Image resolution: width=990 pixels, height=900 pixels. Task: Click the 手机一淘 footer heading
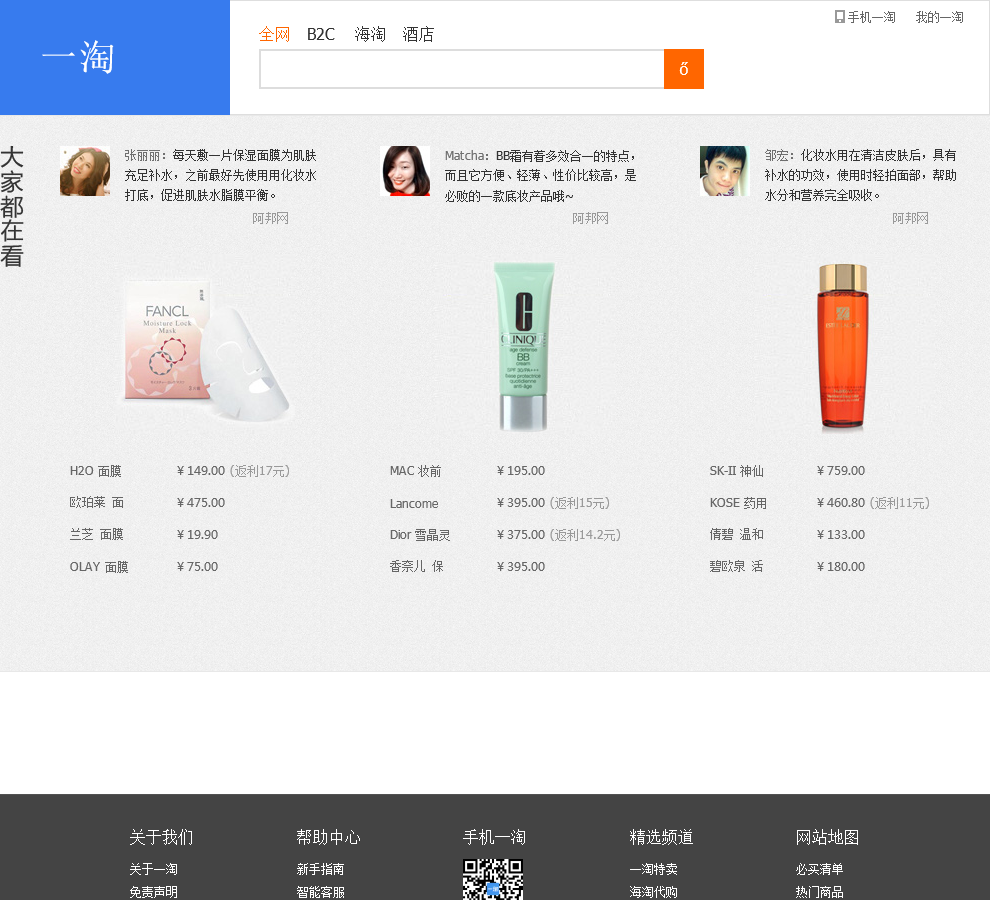click(x=494, y=837)
